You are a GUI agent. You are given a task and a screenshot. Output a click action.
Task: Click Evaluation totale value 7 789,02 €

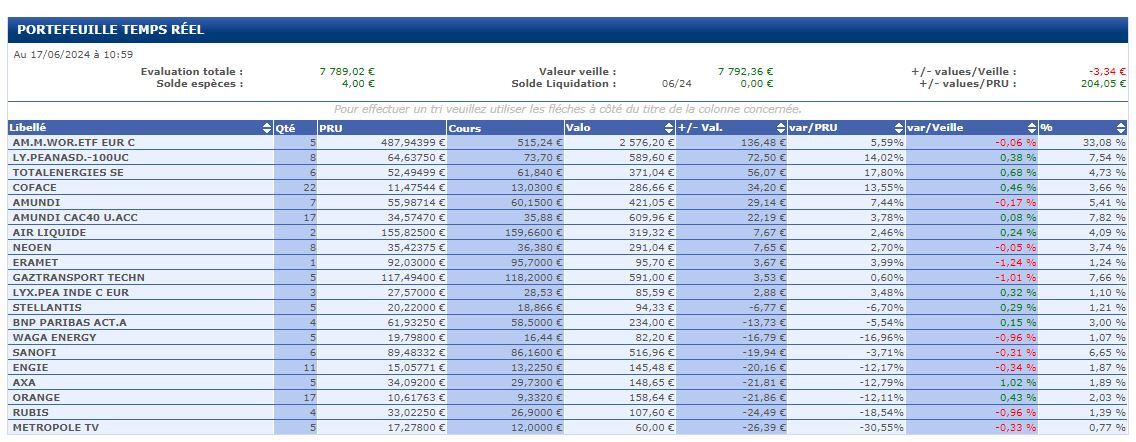347,72
